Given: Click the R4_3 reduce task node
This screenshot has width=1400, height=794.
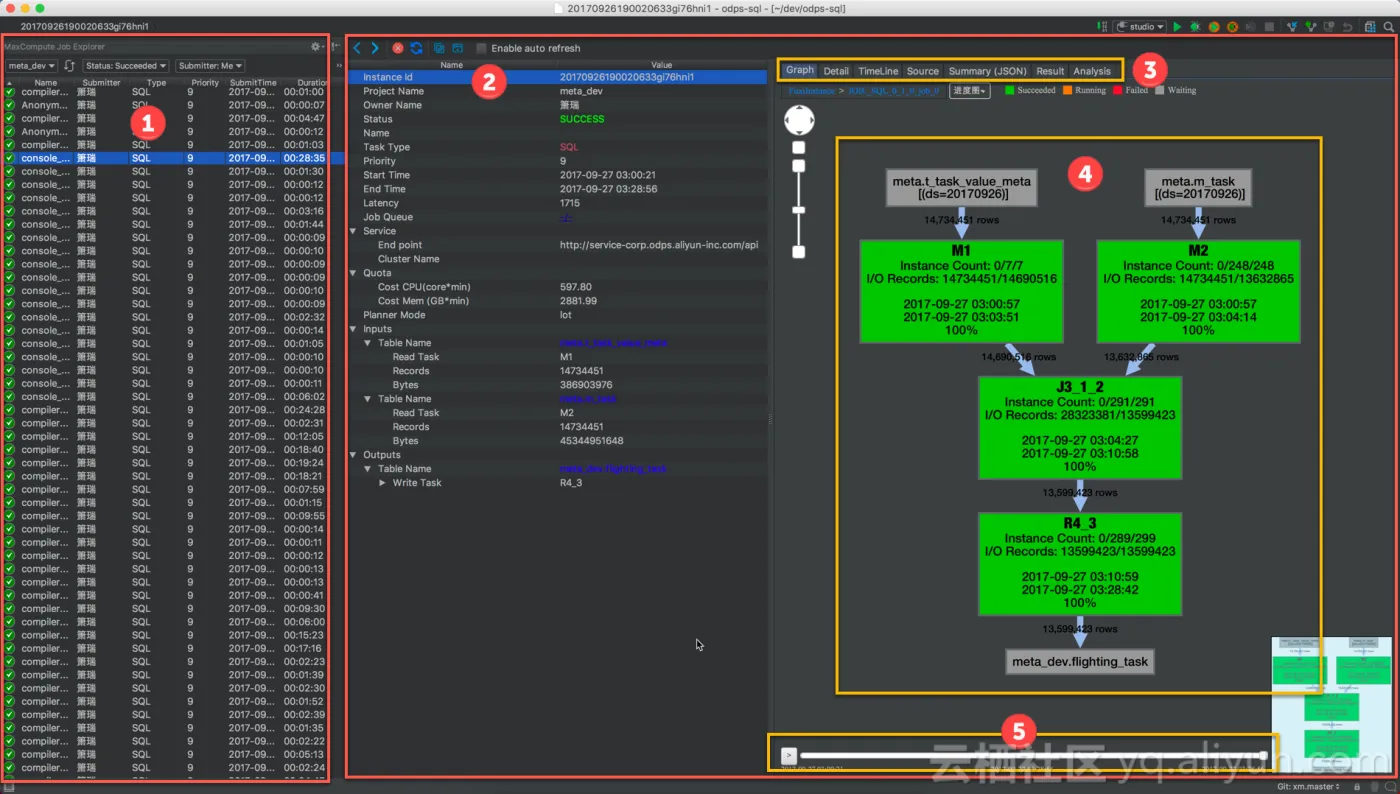Looking at the screenshot, I should click(x=1080, y=564).
